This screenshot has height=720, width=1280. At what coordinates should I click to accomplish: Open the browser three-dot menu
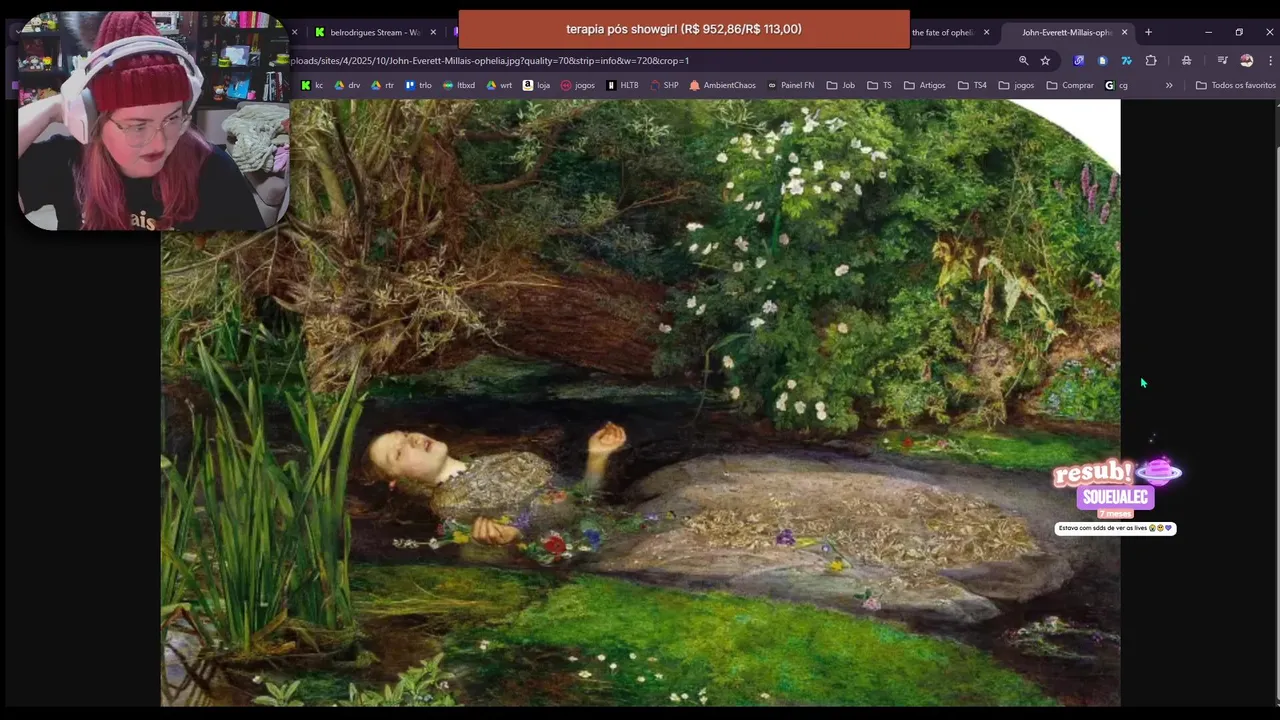[1270, 60]
